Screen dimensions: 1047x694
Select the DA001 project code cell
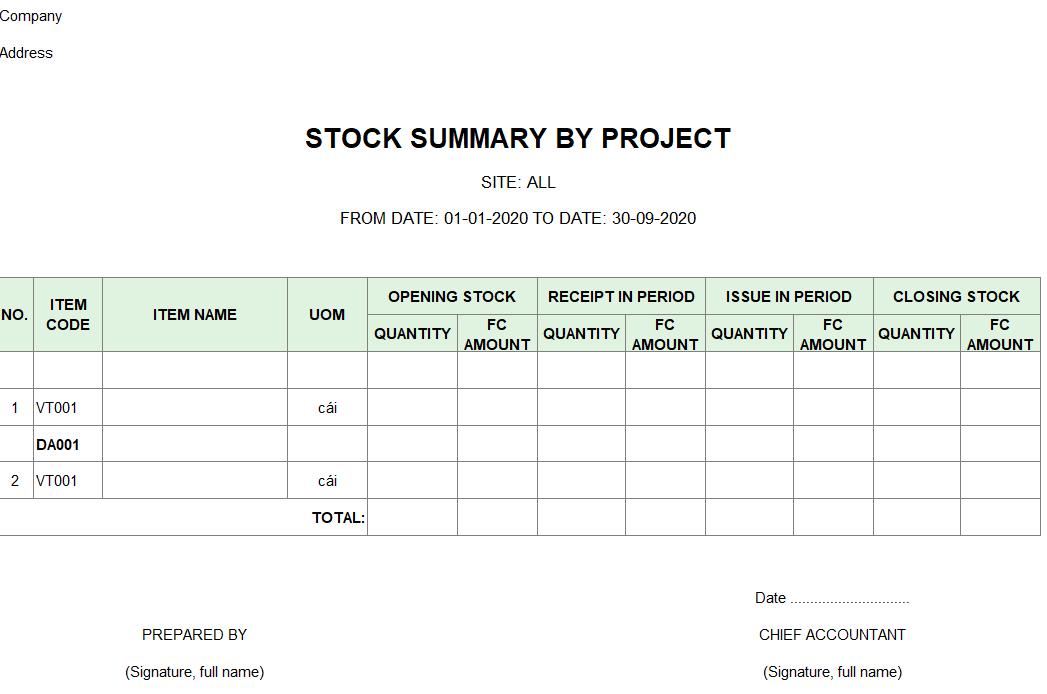click(x=68, y=444)
